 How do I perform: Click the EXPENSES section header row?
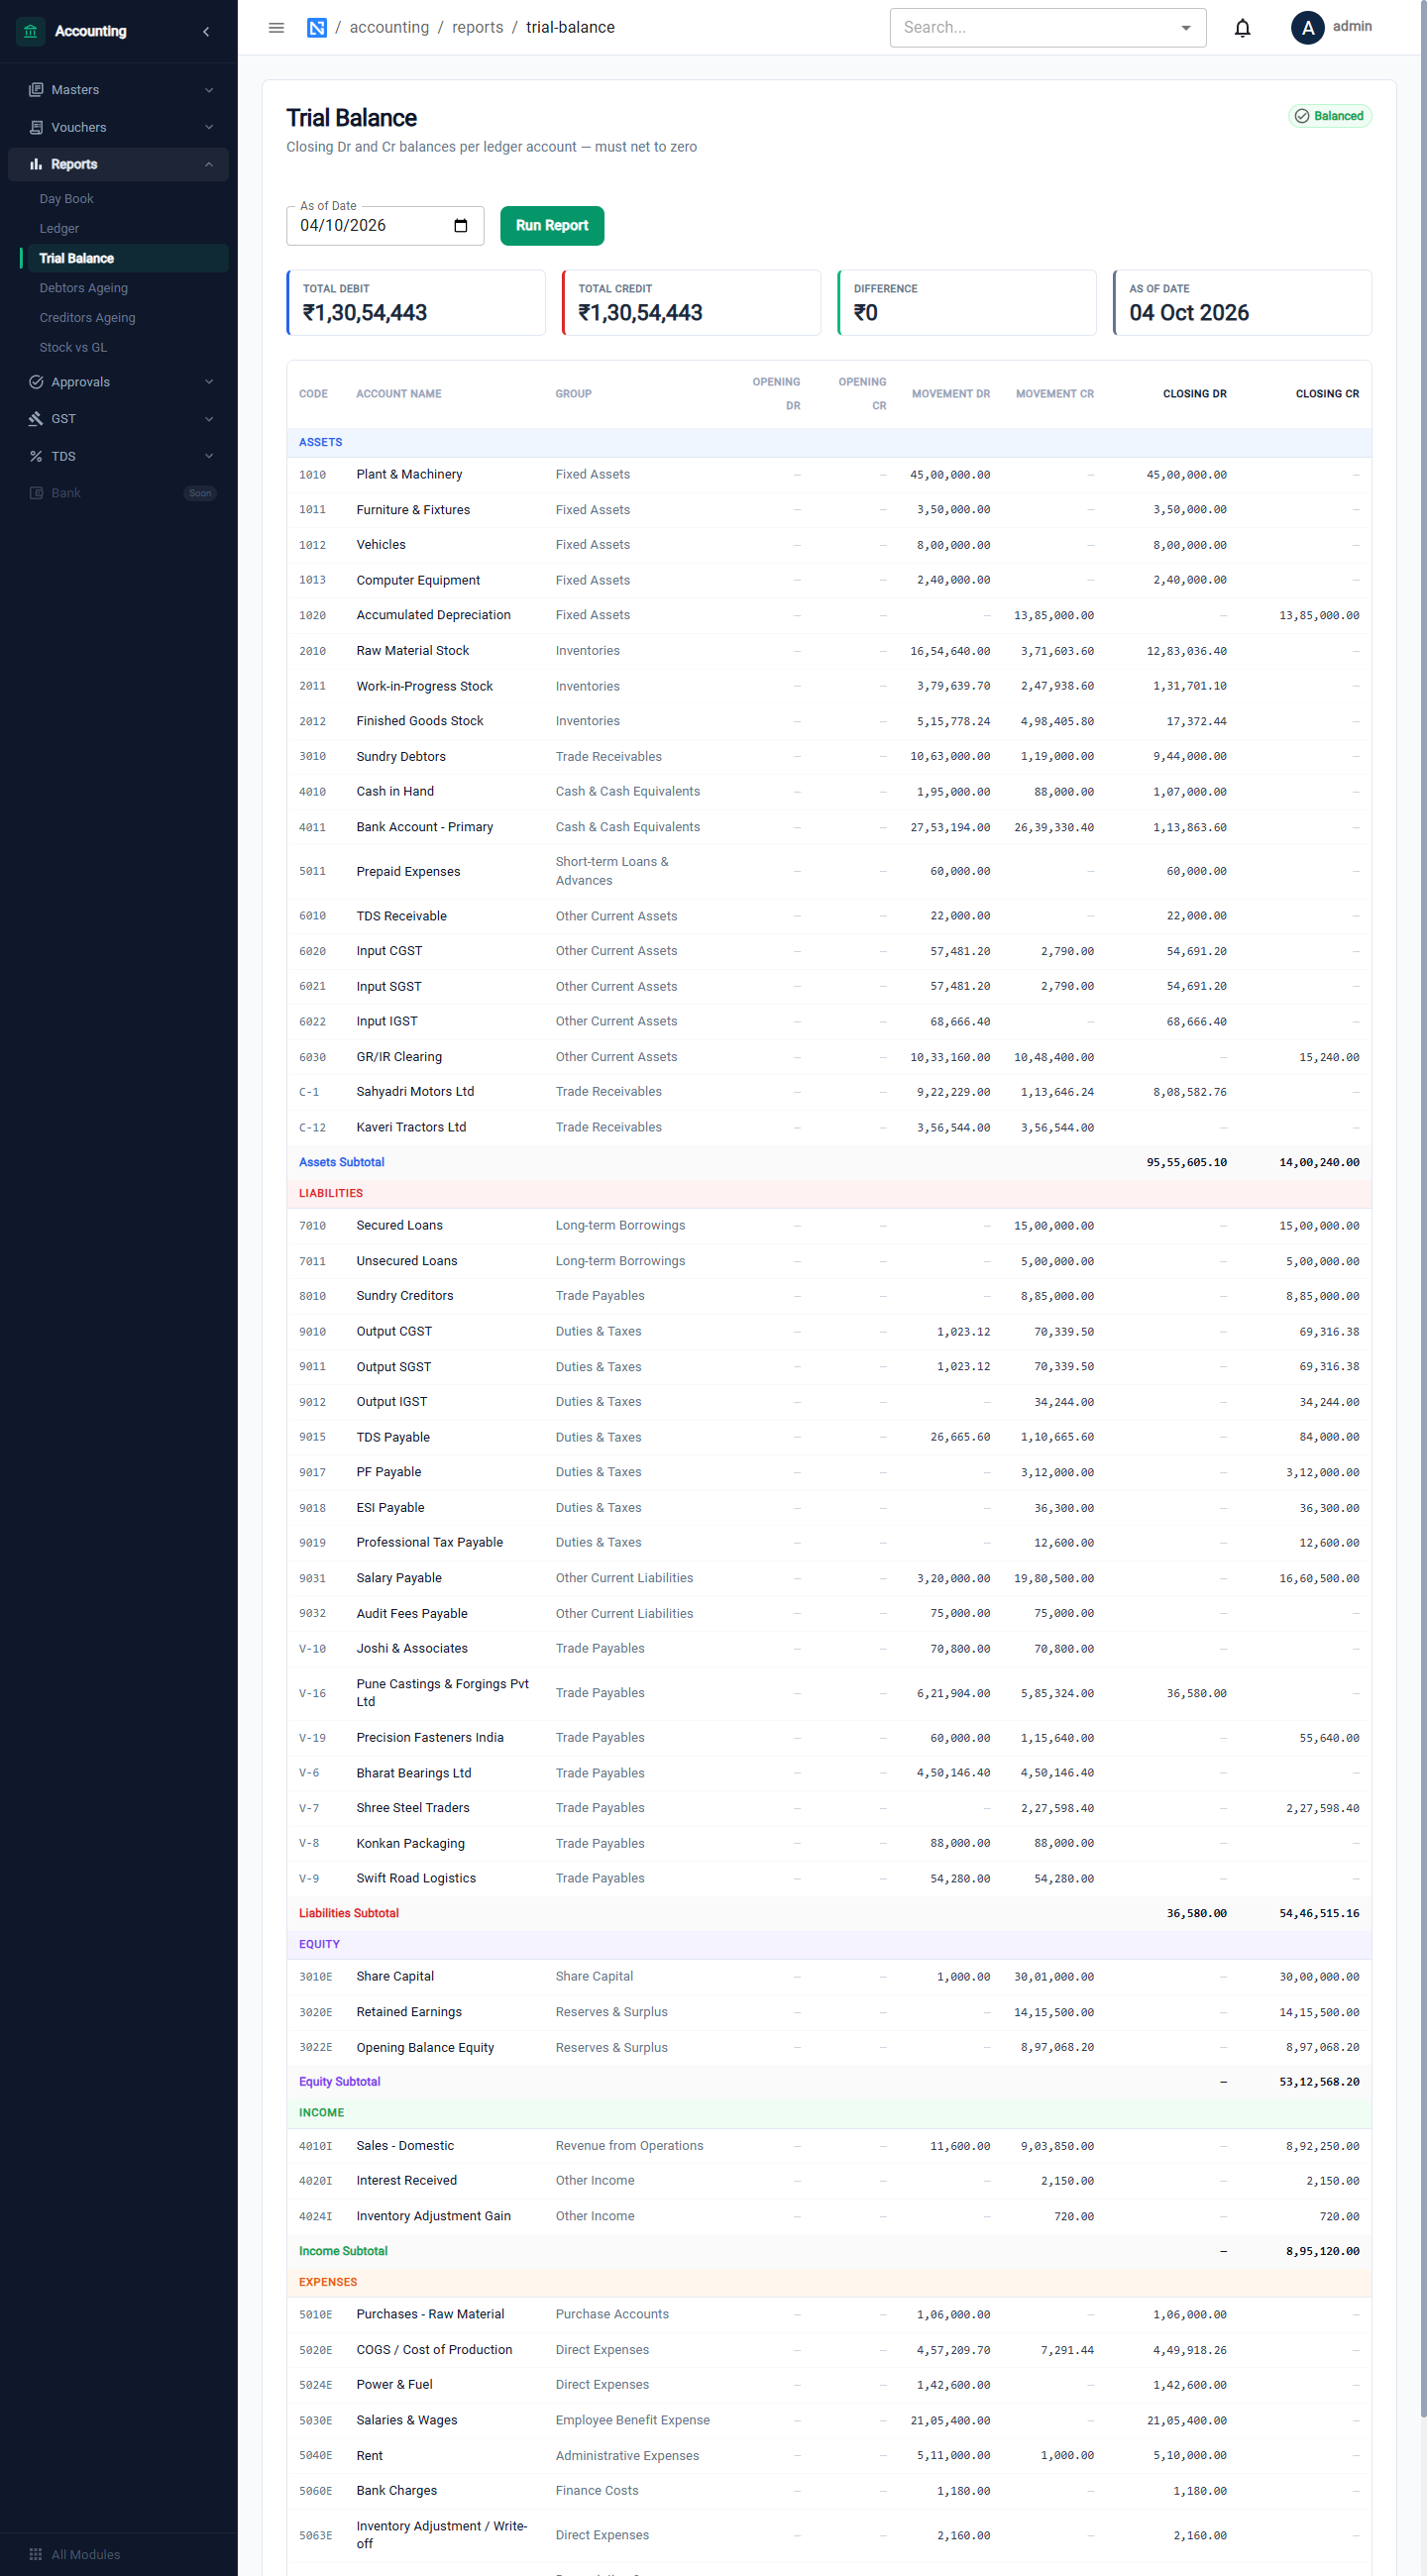point(828,2283)
